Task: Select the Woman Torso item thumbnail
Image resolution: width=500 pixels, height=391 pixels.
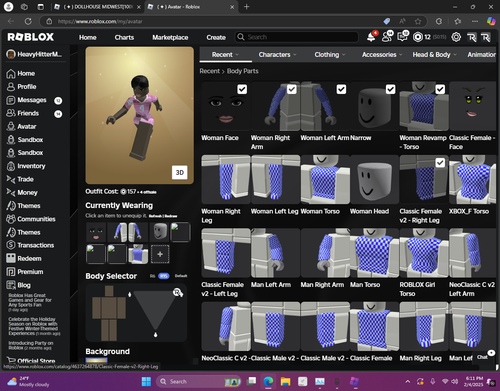Action: point(325,179)
